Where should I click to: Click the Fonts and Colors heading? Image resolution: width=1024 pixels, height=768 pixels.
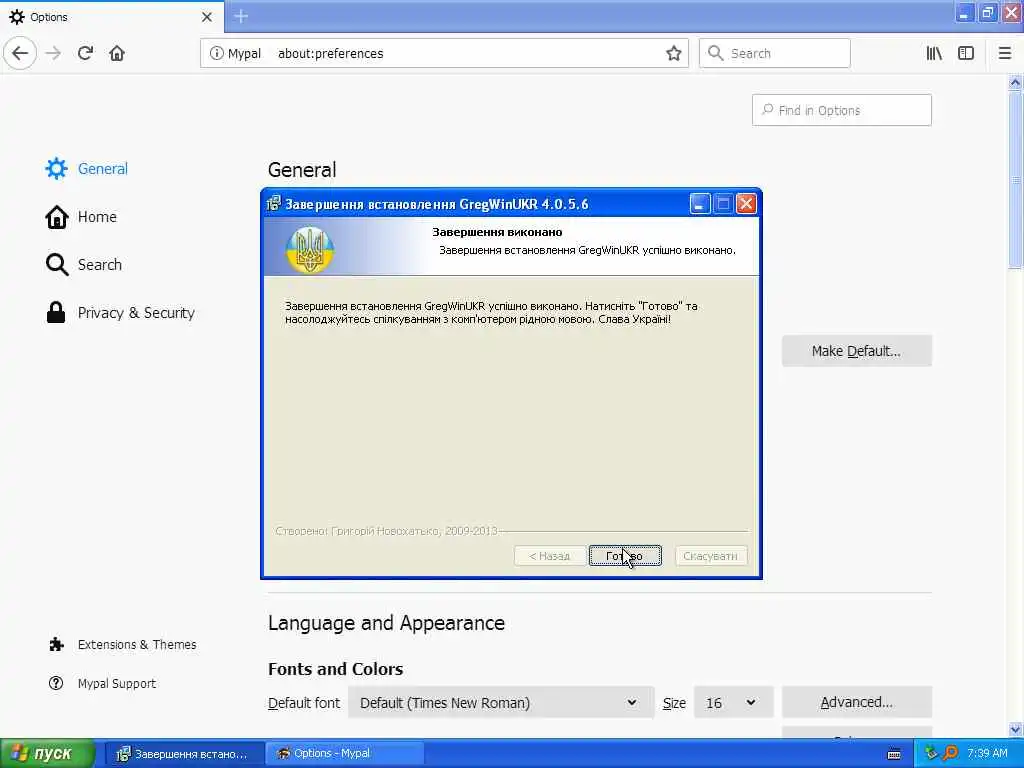pos(335,669)
